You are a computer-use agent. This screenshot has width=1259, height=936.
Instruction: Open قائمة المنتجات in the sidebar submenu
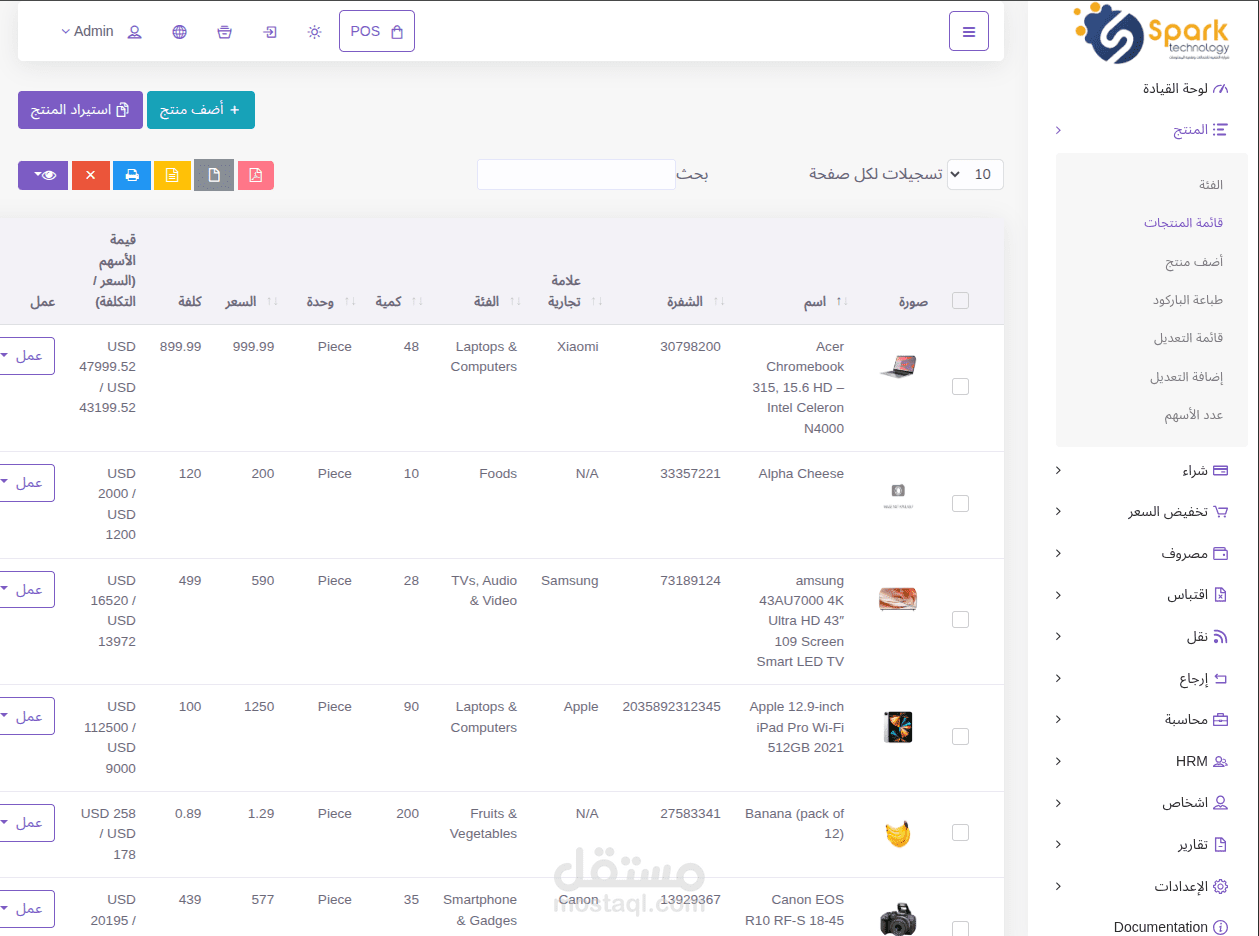point(1184,223)
